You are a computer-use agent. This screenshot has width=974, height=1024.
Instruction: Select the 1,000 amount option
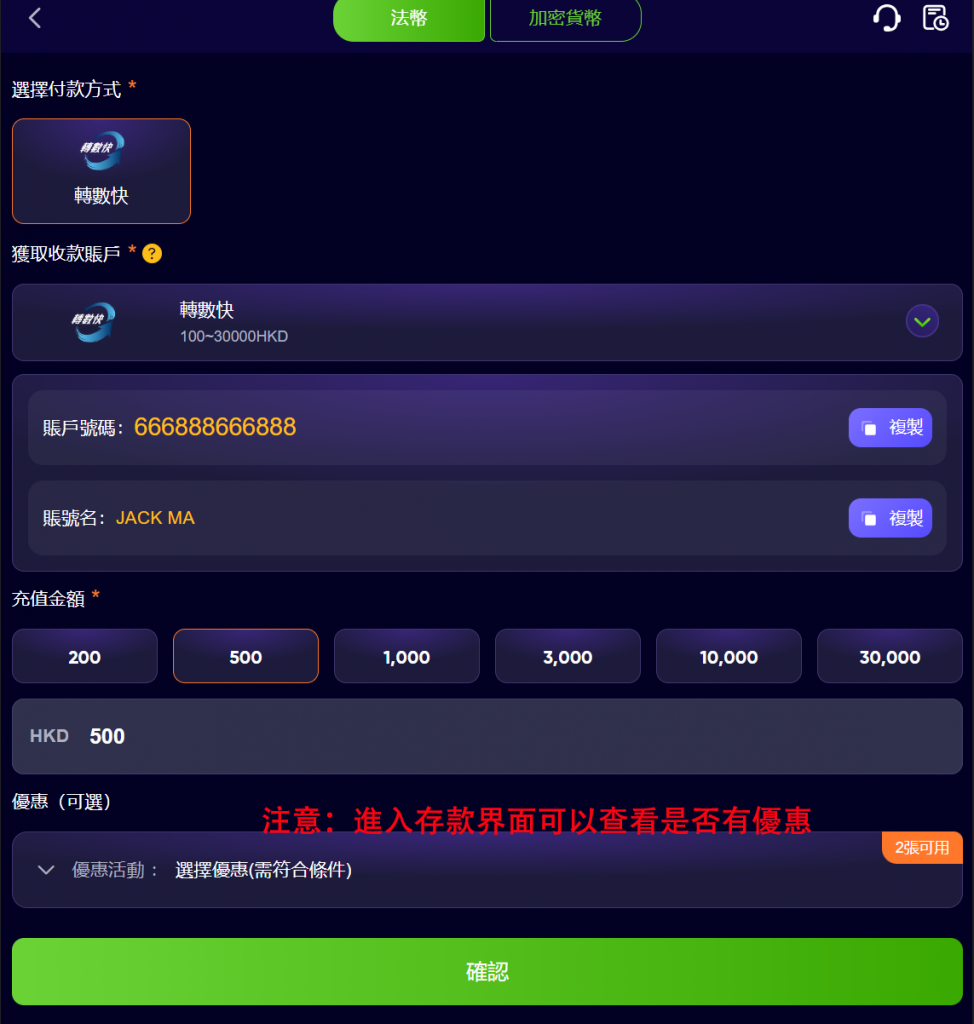[x=406, y=656]
